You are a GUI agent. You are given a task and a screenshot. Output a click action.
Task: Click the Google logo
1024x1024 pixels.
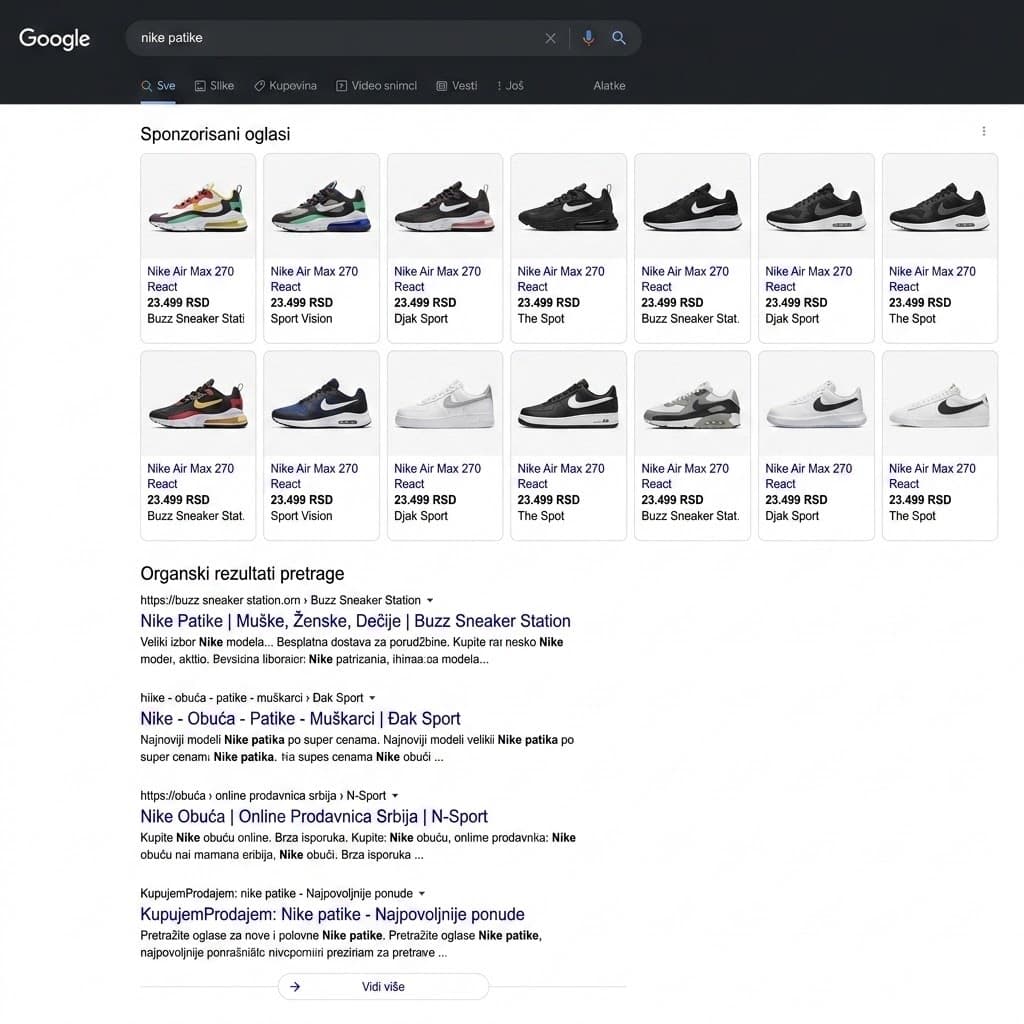[54, 39]
